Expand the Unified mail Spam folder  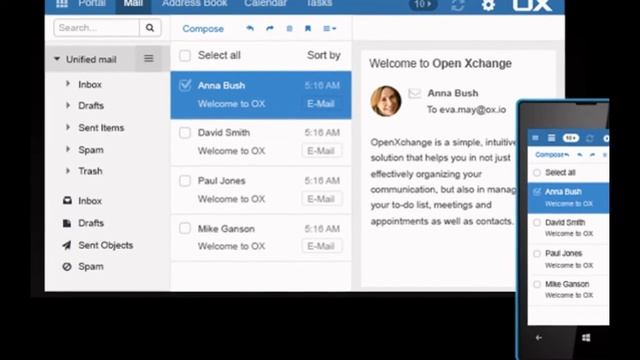68,149
